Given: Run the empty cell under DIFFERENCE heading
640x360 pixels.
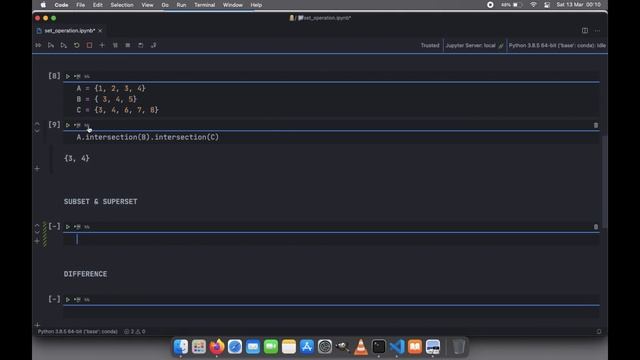Looking at the screenshot, I should coord(68,300).
